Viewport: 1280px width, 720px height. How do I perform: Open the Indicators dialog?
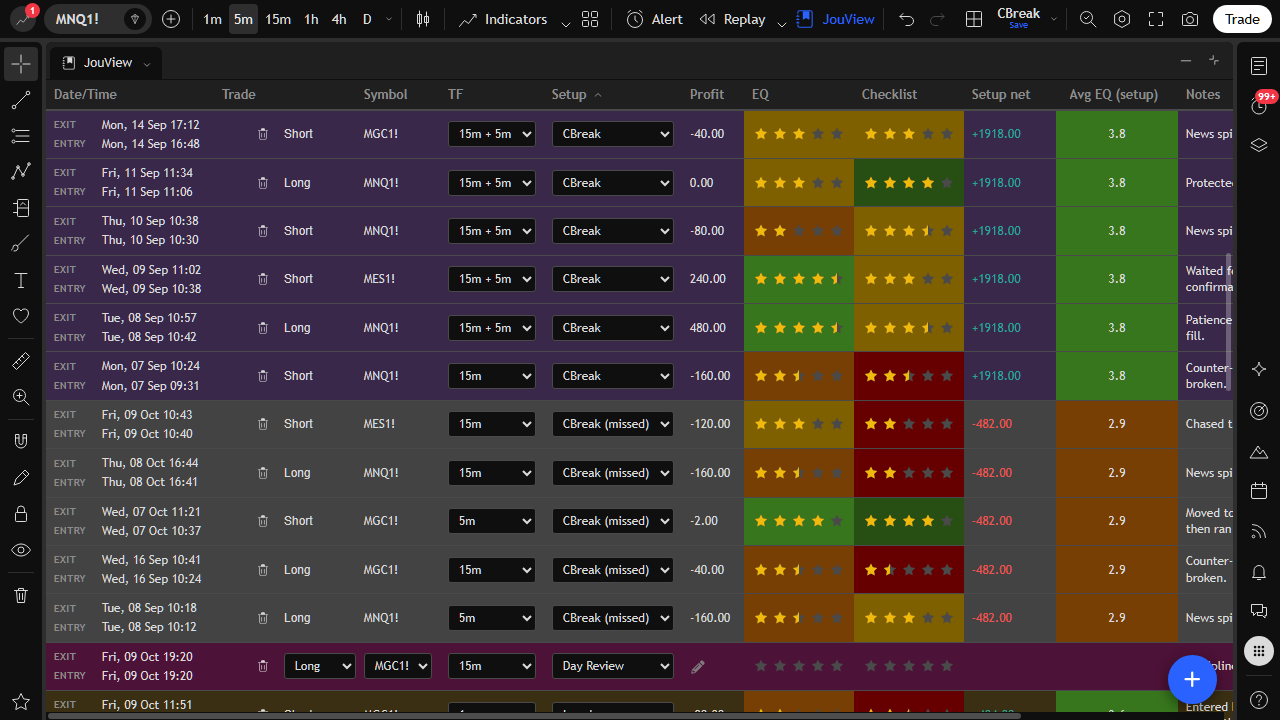[504, 19]
